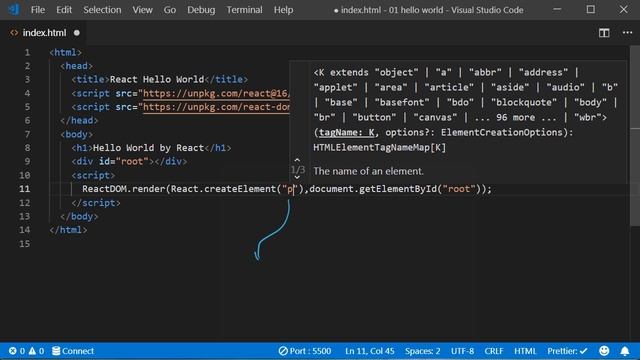Click the errors count in status bar
The height and width of the screenshot is (360, 640).
[17, 351]
